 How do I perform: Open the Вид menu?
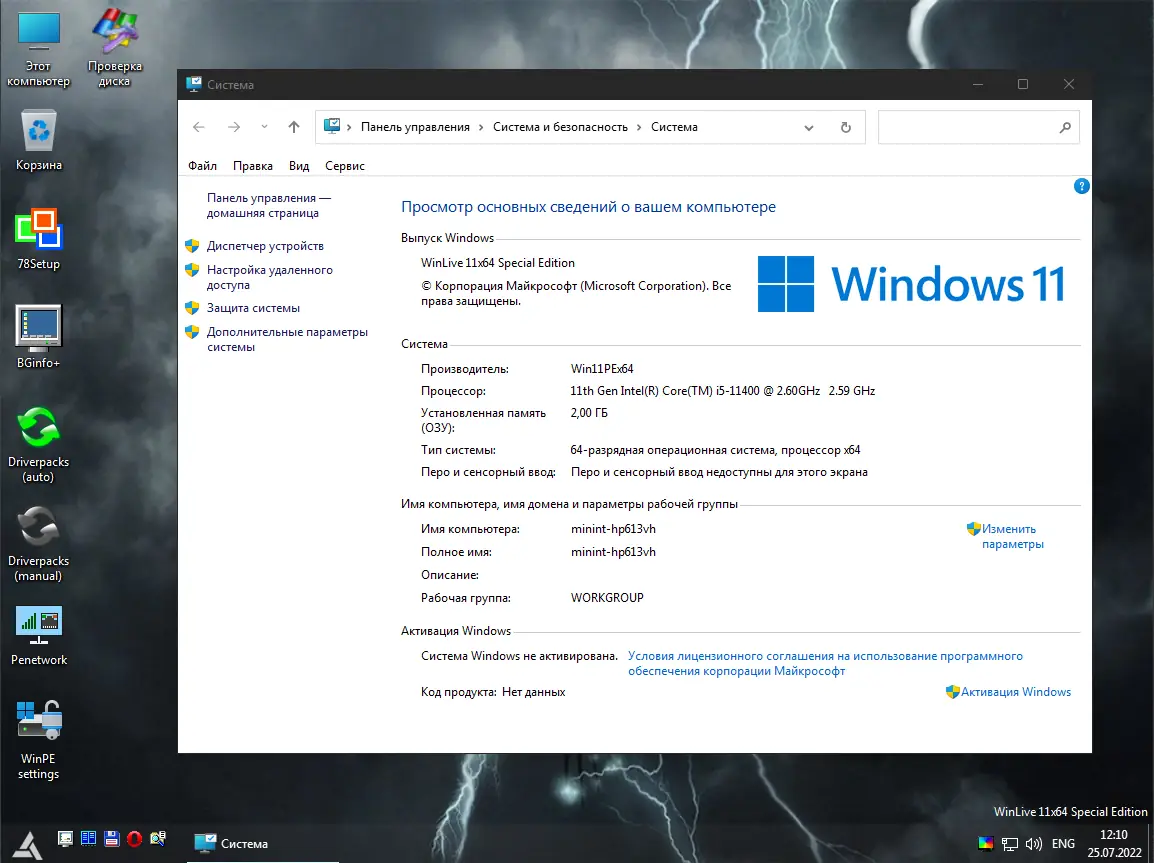(x=299, y=166)
